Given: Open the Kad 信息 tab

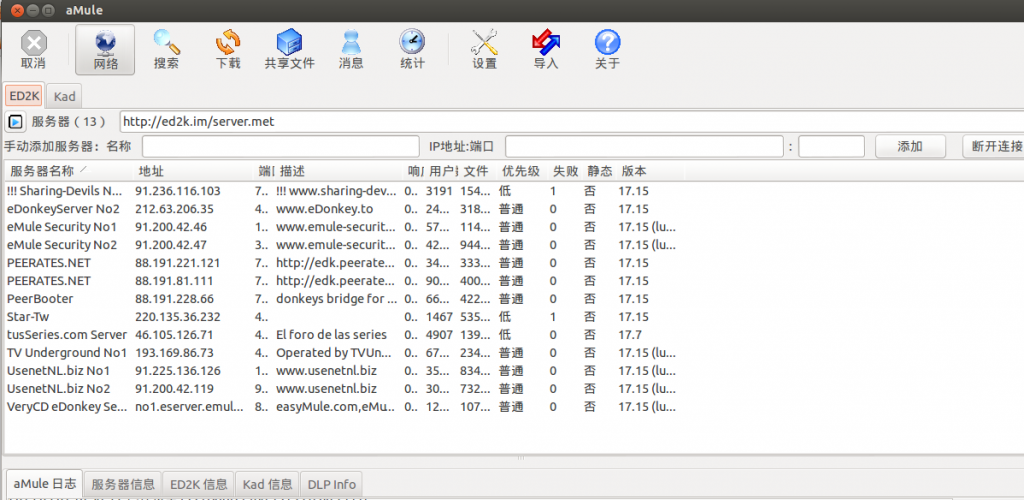Looking at the screenshot, I should [x=268, y=484].
